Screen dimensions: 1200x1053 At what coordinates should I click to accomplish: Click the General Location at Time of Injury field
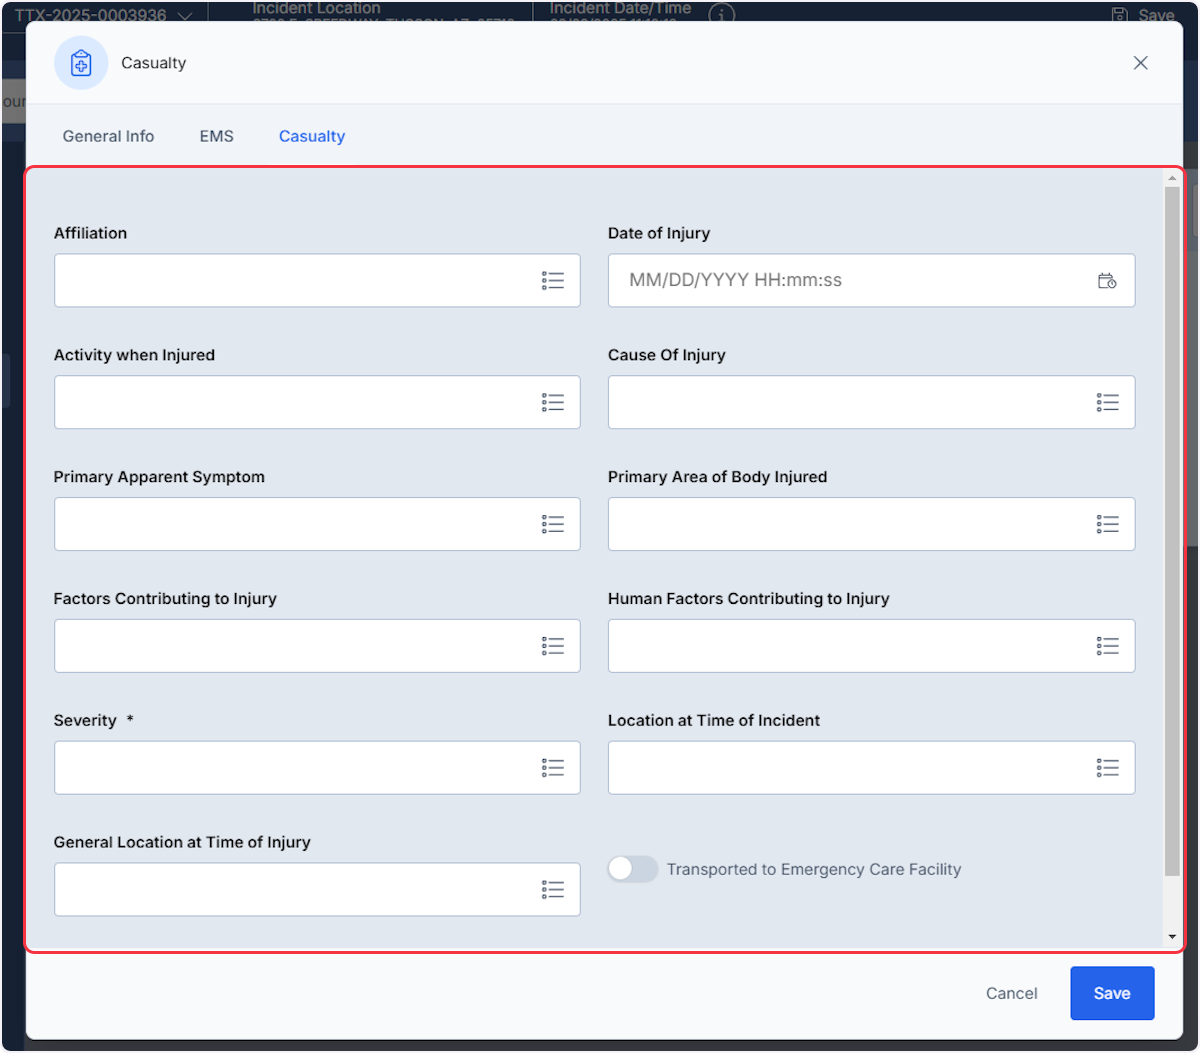pyautogui.click(x=317, y=890)
